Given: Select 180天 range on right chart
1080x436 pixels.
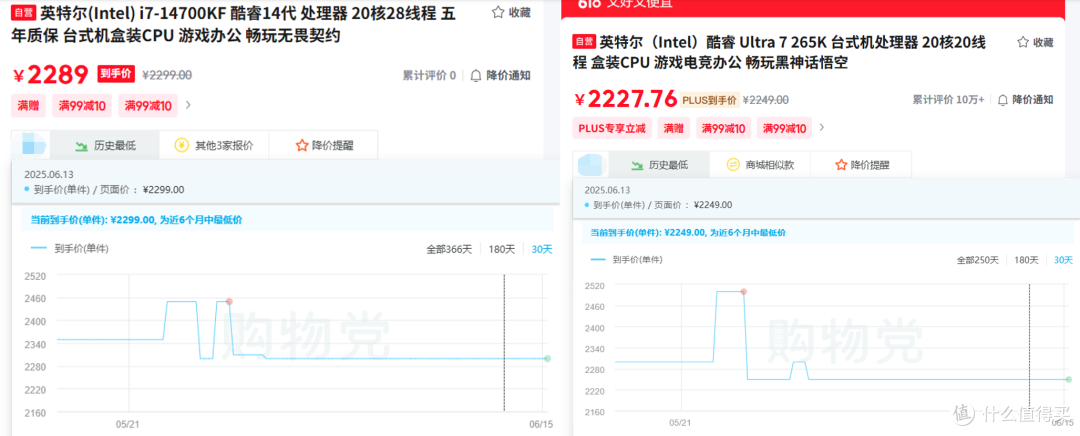Looking at the screenshot, I should click(x=1026, y=260).
